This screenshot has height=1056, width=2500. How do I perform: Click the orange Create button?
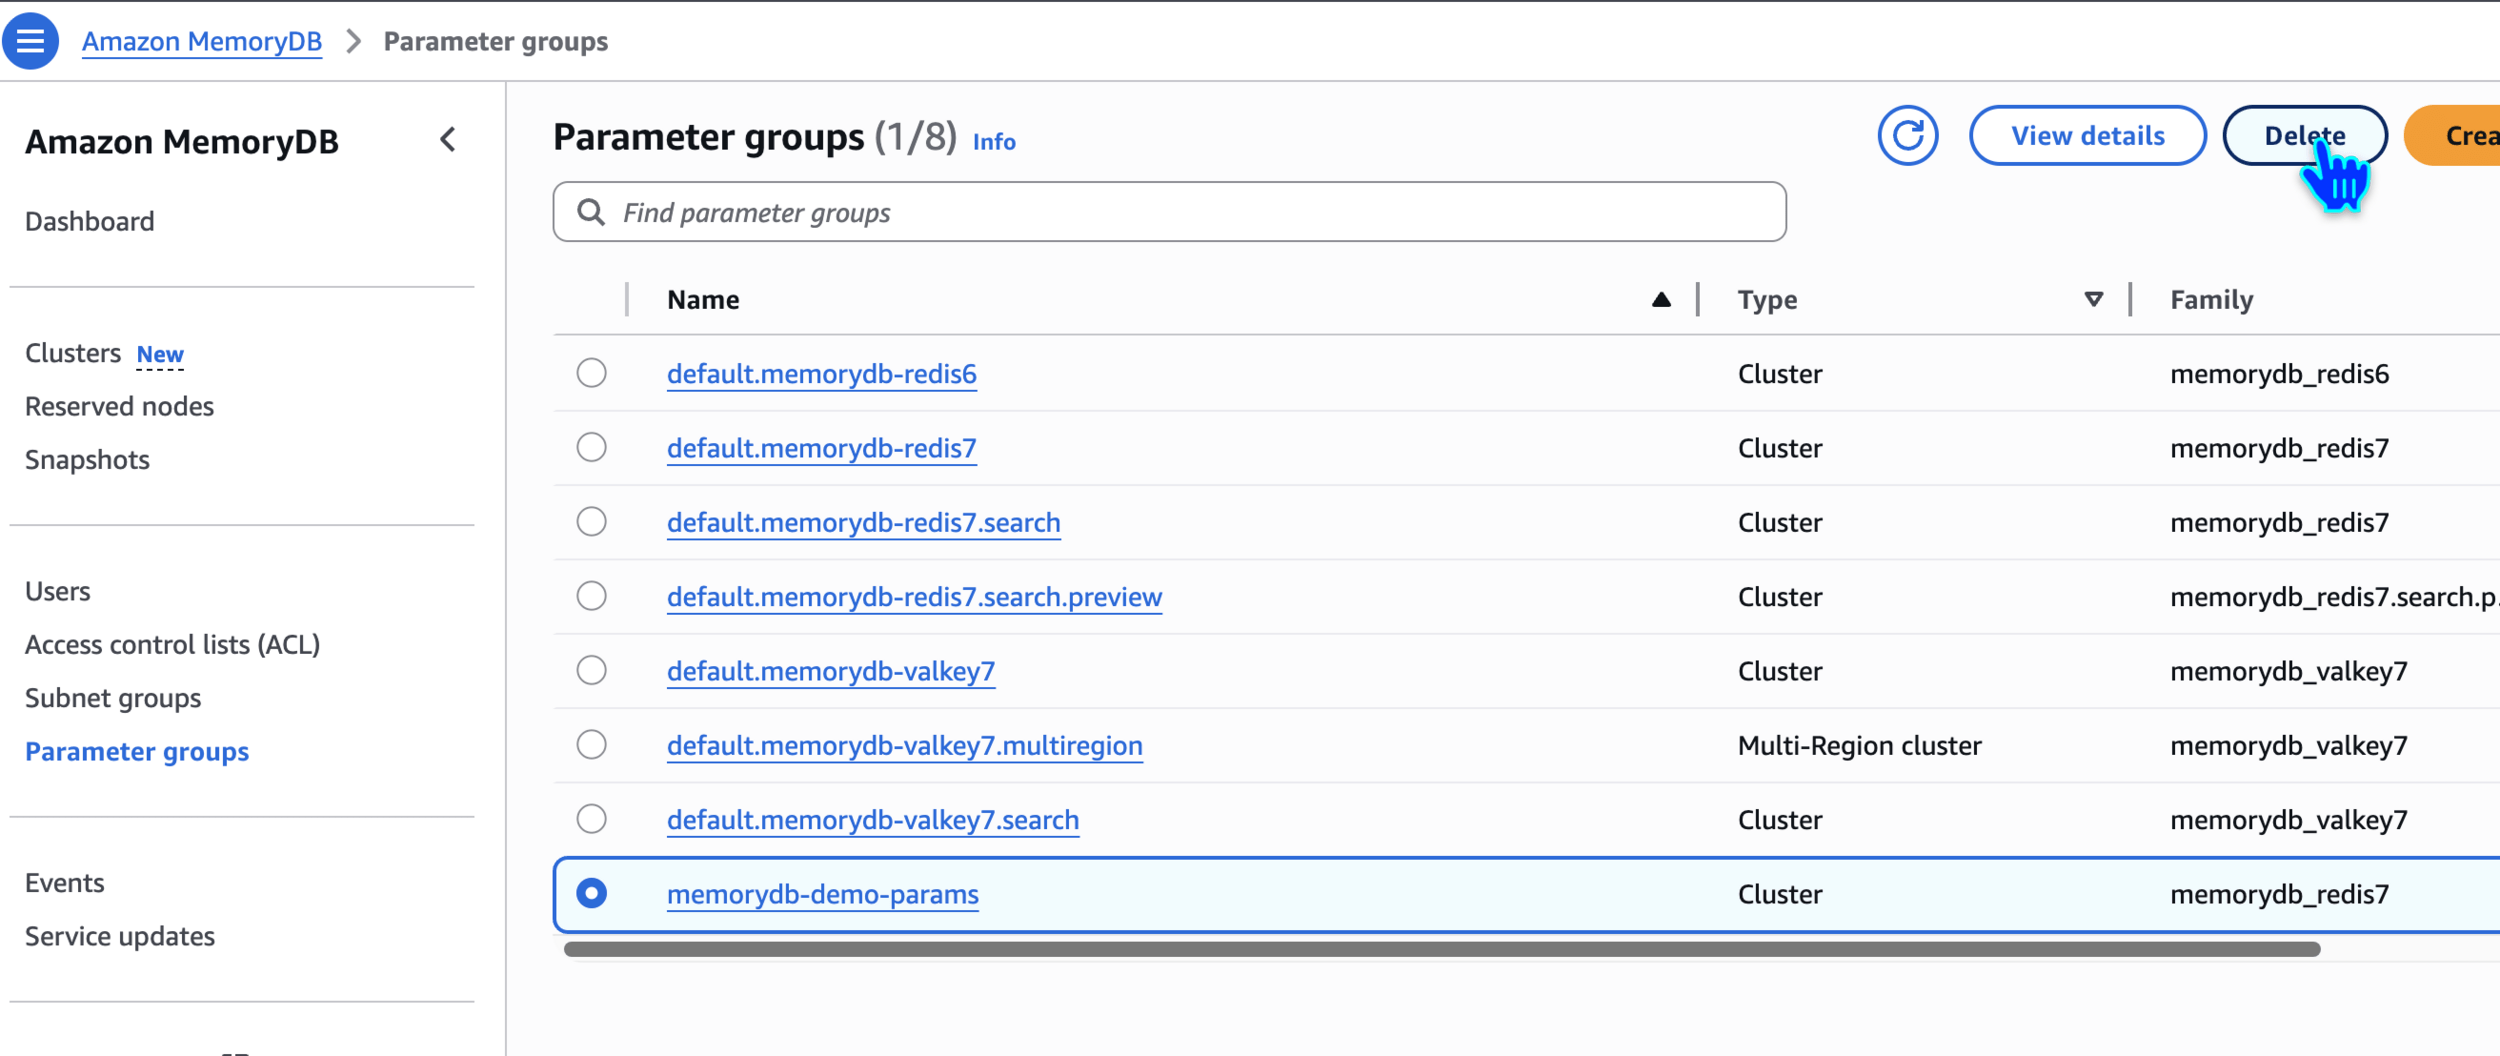tap(2452, 136)
